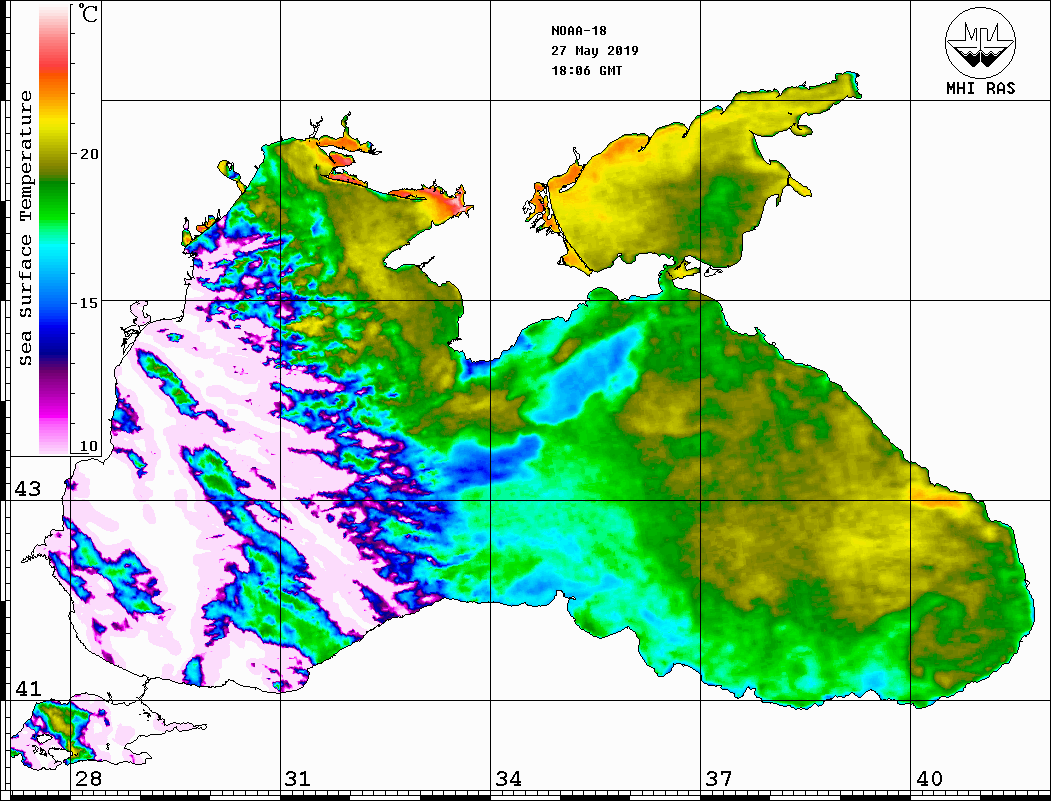Click the '10' mark on temperature scale

point(89,446)
